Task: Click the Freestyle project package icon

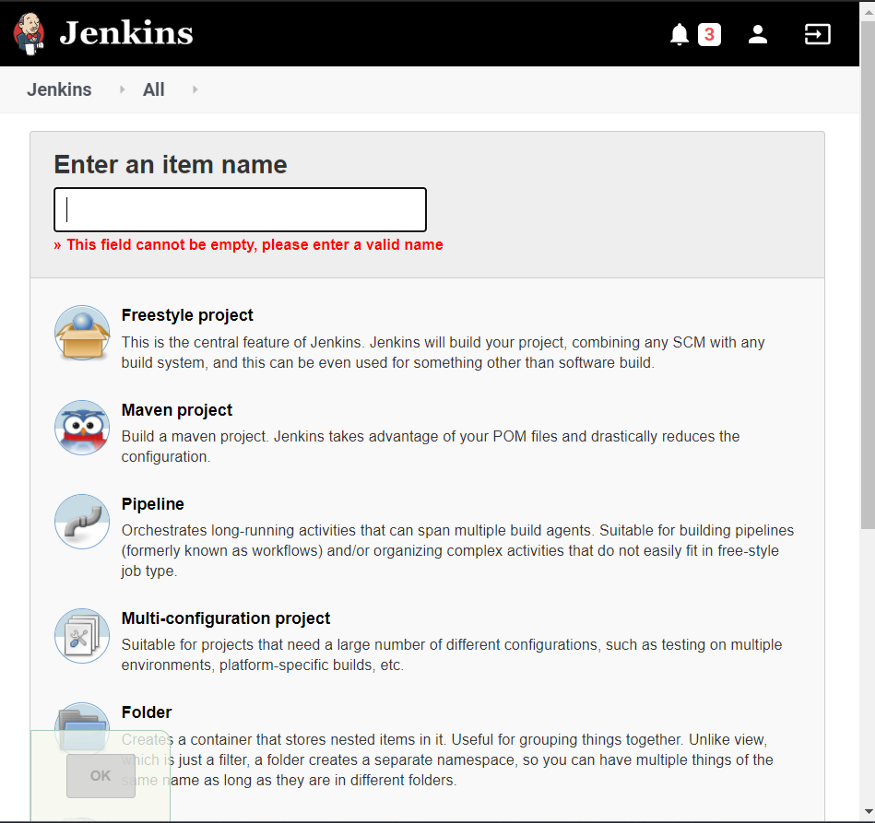Action: pyautogui.click(x=81, y=333)
